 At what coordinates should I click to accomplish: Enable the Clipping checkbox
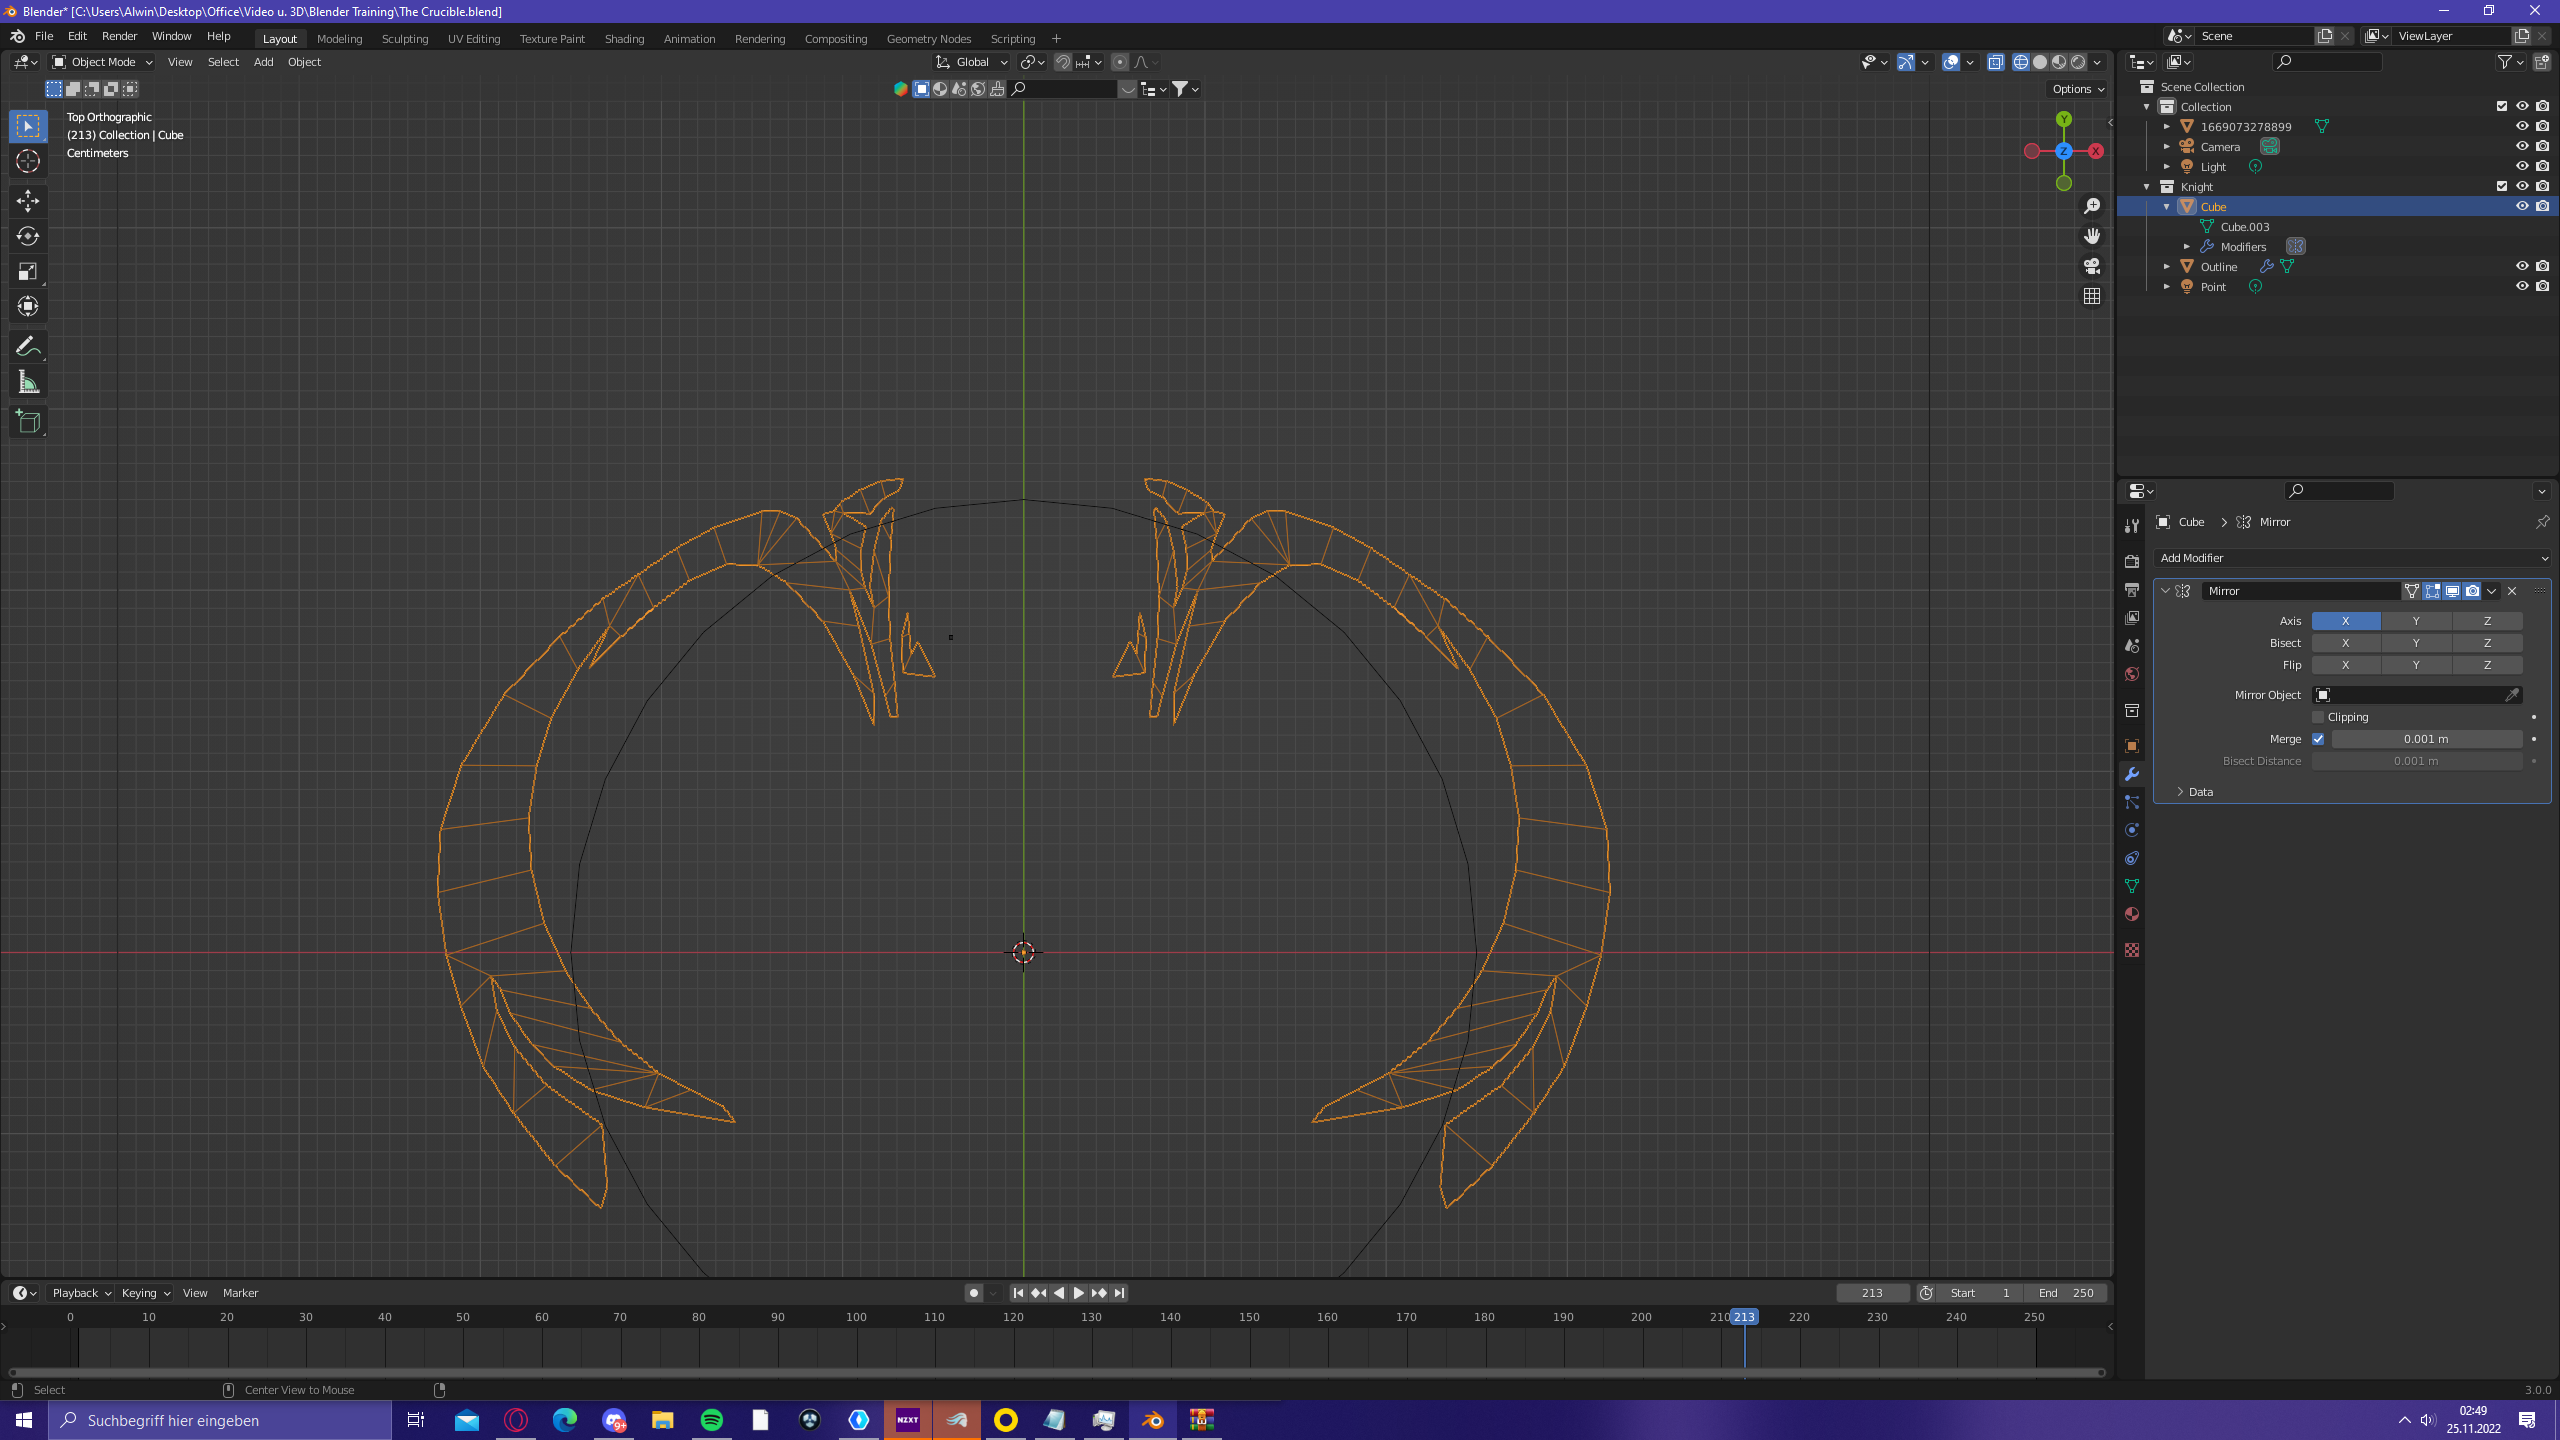tap(2318, 717)
